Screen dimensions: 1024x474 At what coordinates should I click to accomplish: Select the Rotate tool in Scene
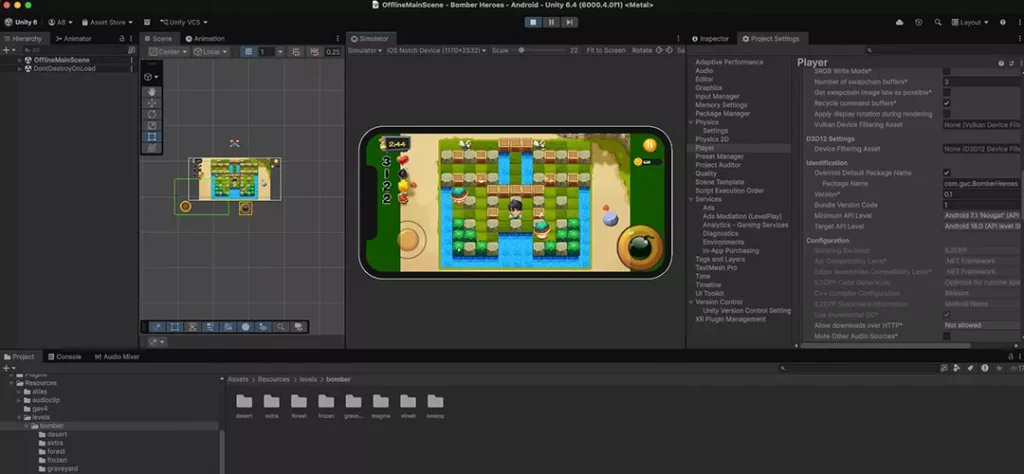[152, 114]
